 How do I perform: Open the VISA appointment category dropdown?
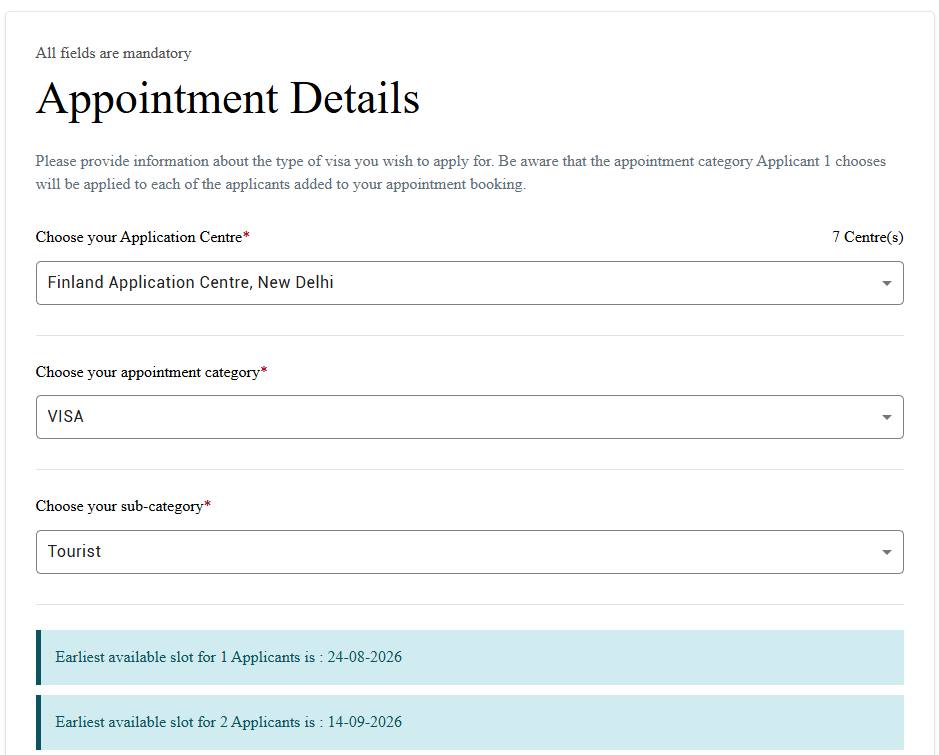pos(470,417)
